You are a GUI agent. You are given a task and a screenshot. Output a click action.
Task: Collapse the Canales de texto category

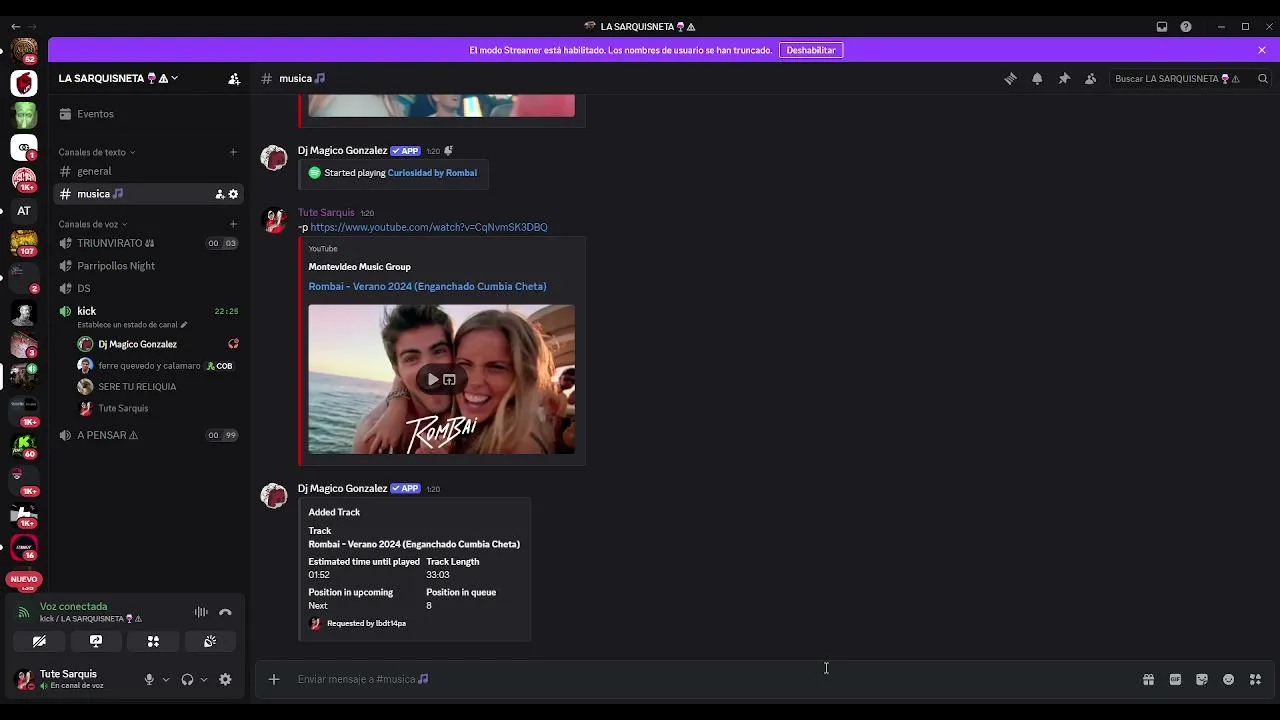(x=97, y=152)
